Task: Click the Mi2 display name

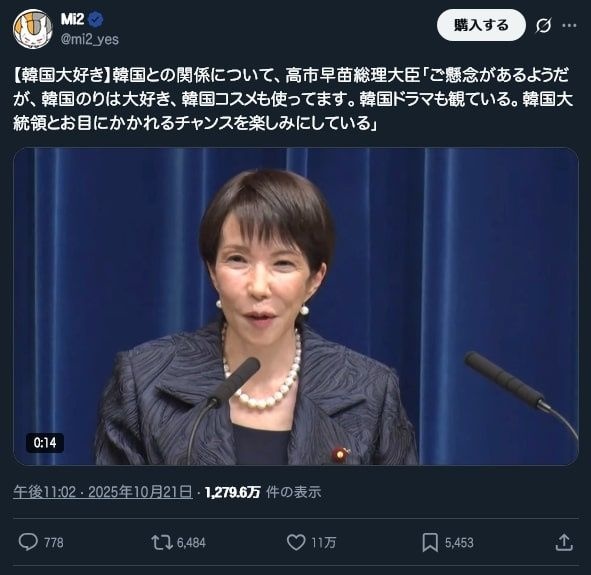Action: click(x=72, y=19)
